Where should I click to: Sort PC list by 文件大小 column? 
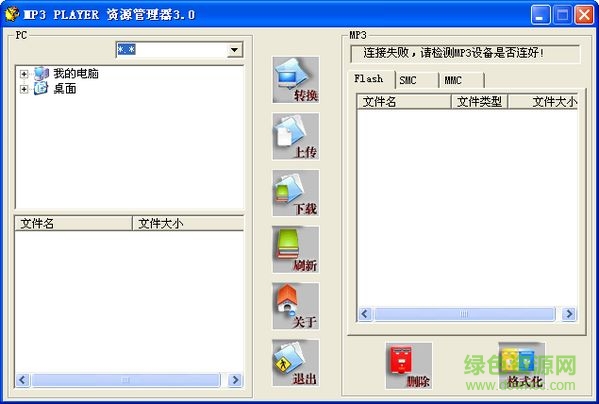pos(188,223)
